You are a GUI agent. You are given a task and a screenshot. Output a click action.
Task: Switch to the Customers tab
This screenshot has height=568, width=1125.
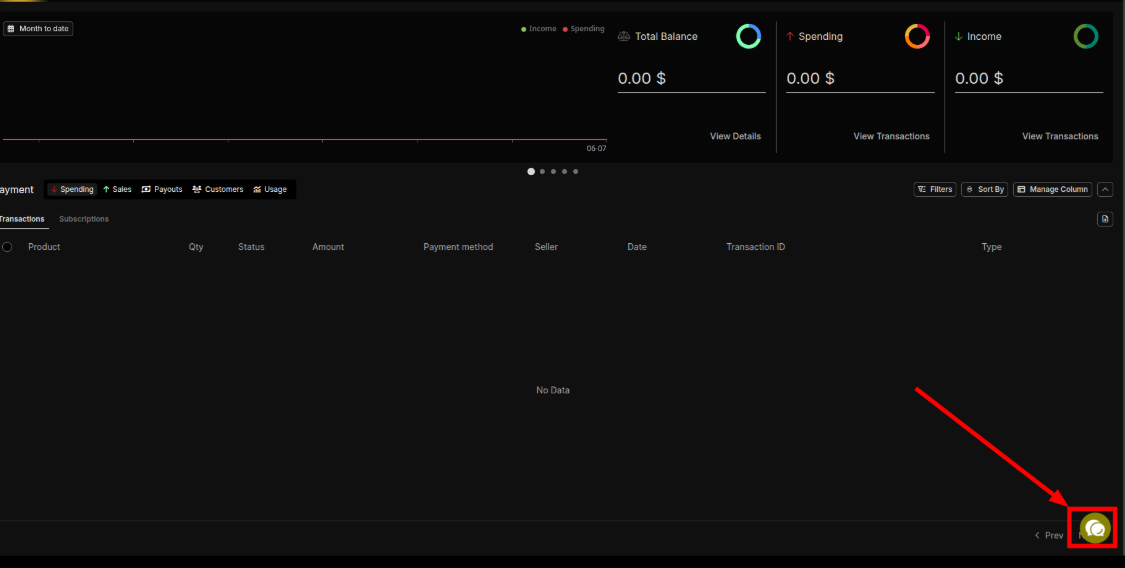pyautogui.click(x=218, y=189)
